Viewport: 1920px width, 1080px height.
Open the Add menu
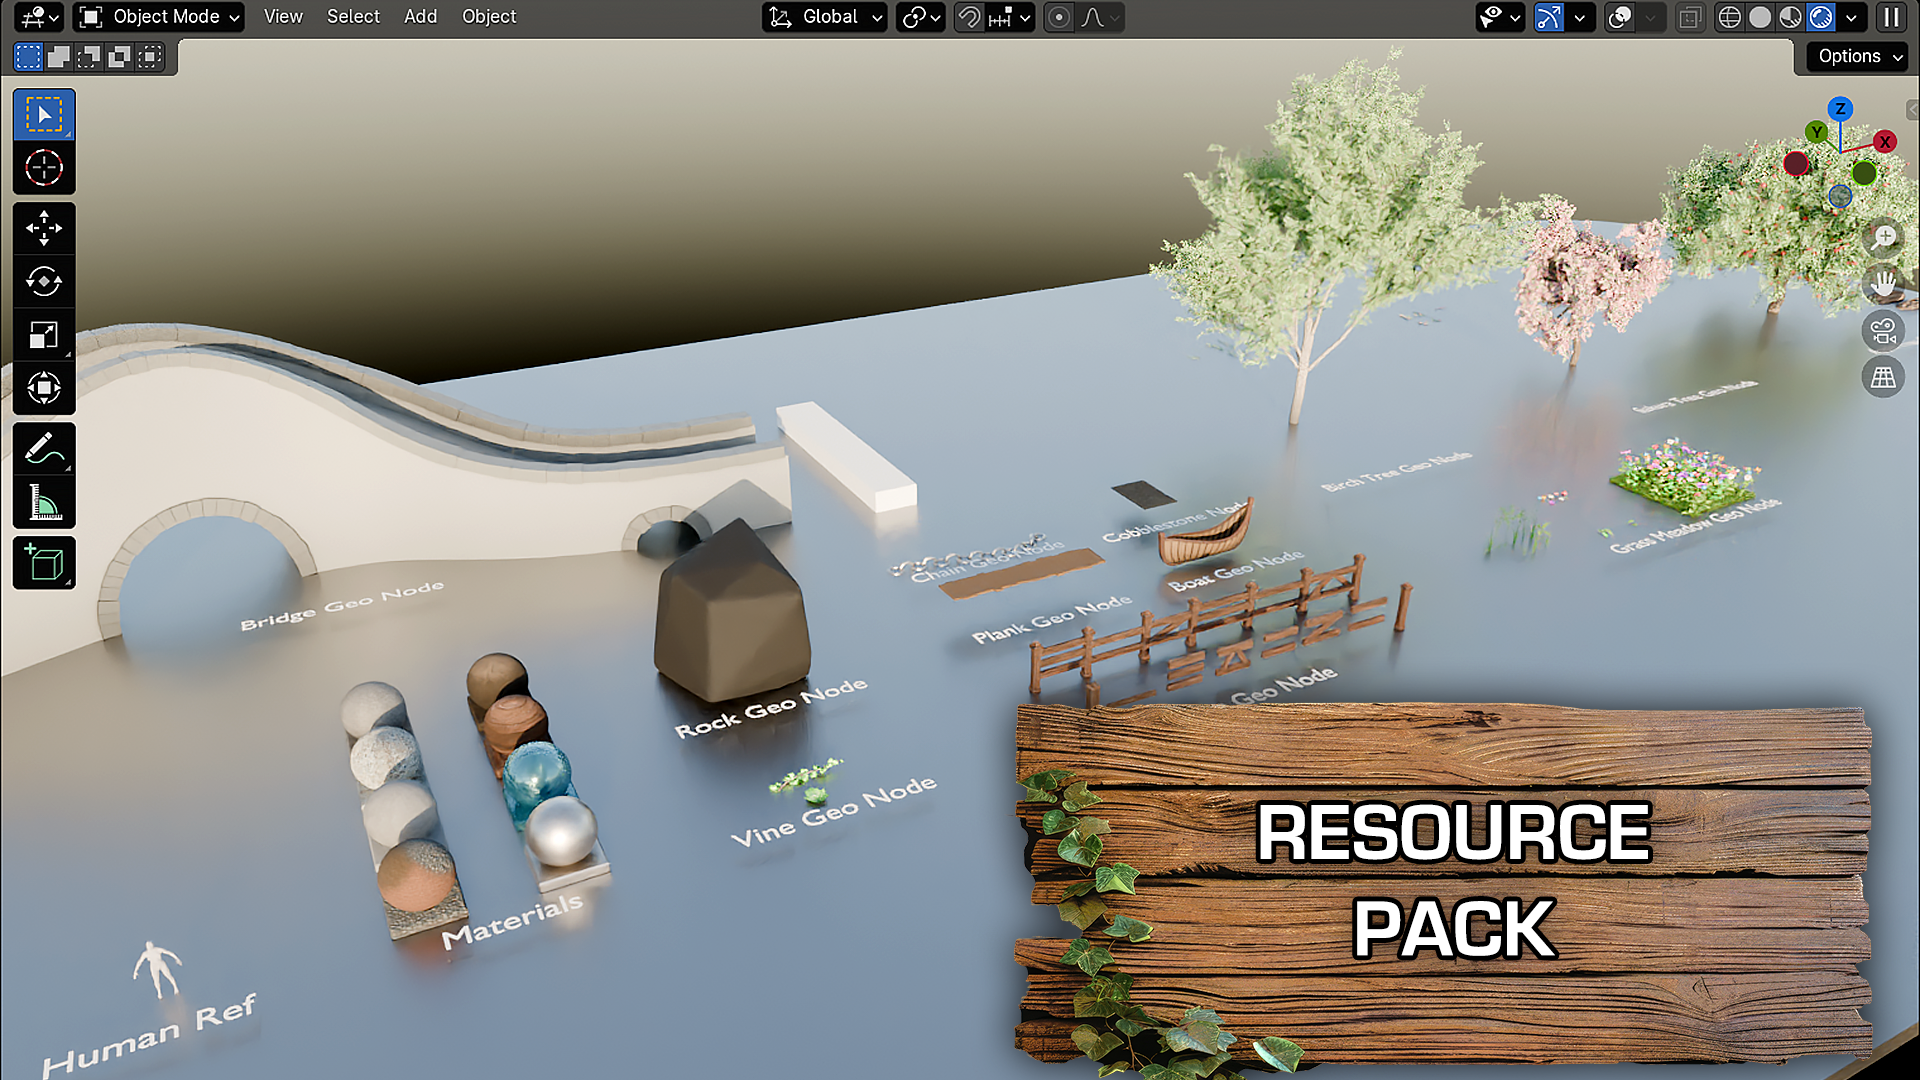(x=420, y=17)
